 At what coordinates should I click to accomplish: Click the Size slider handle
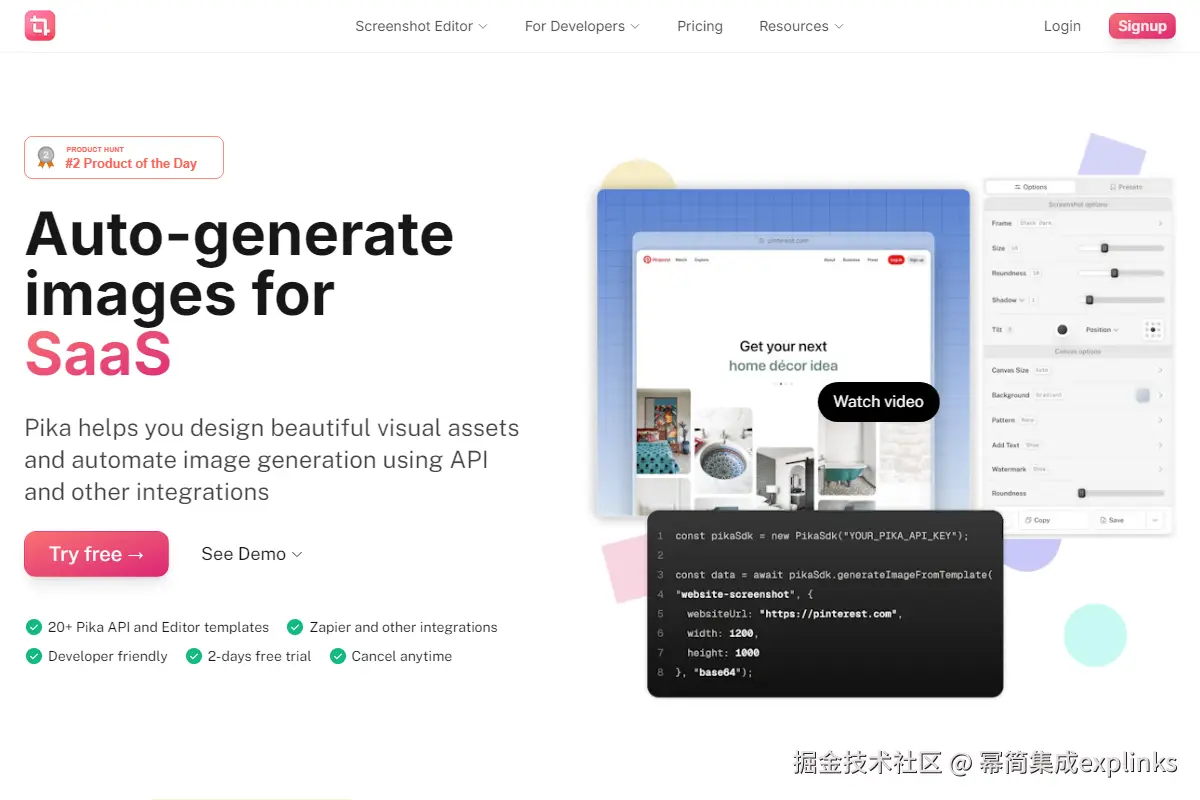1104,249
